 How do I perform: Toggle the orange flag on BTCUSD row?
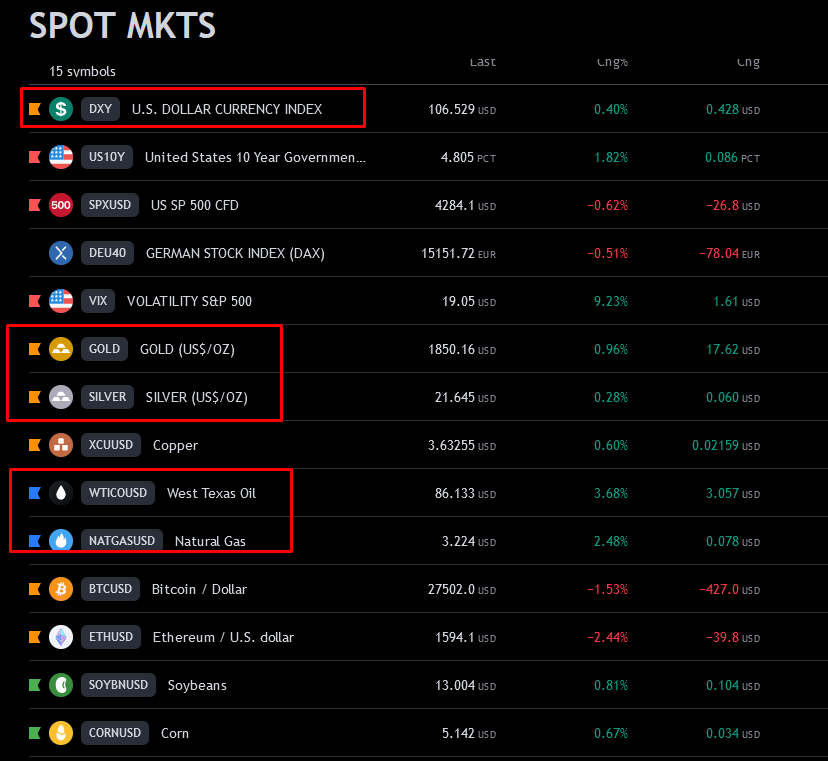[x=35, y=589]
